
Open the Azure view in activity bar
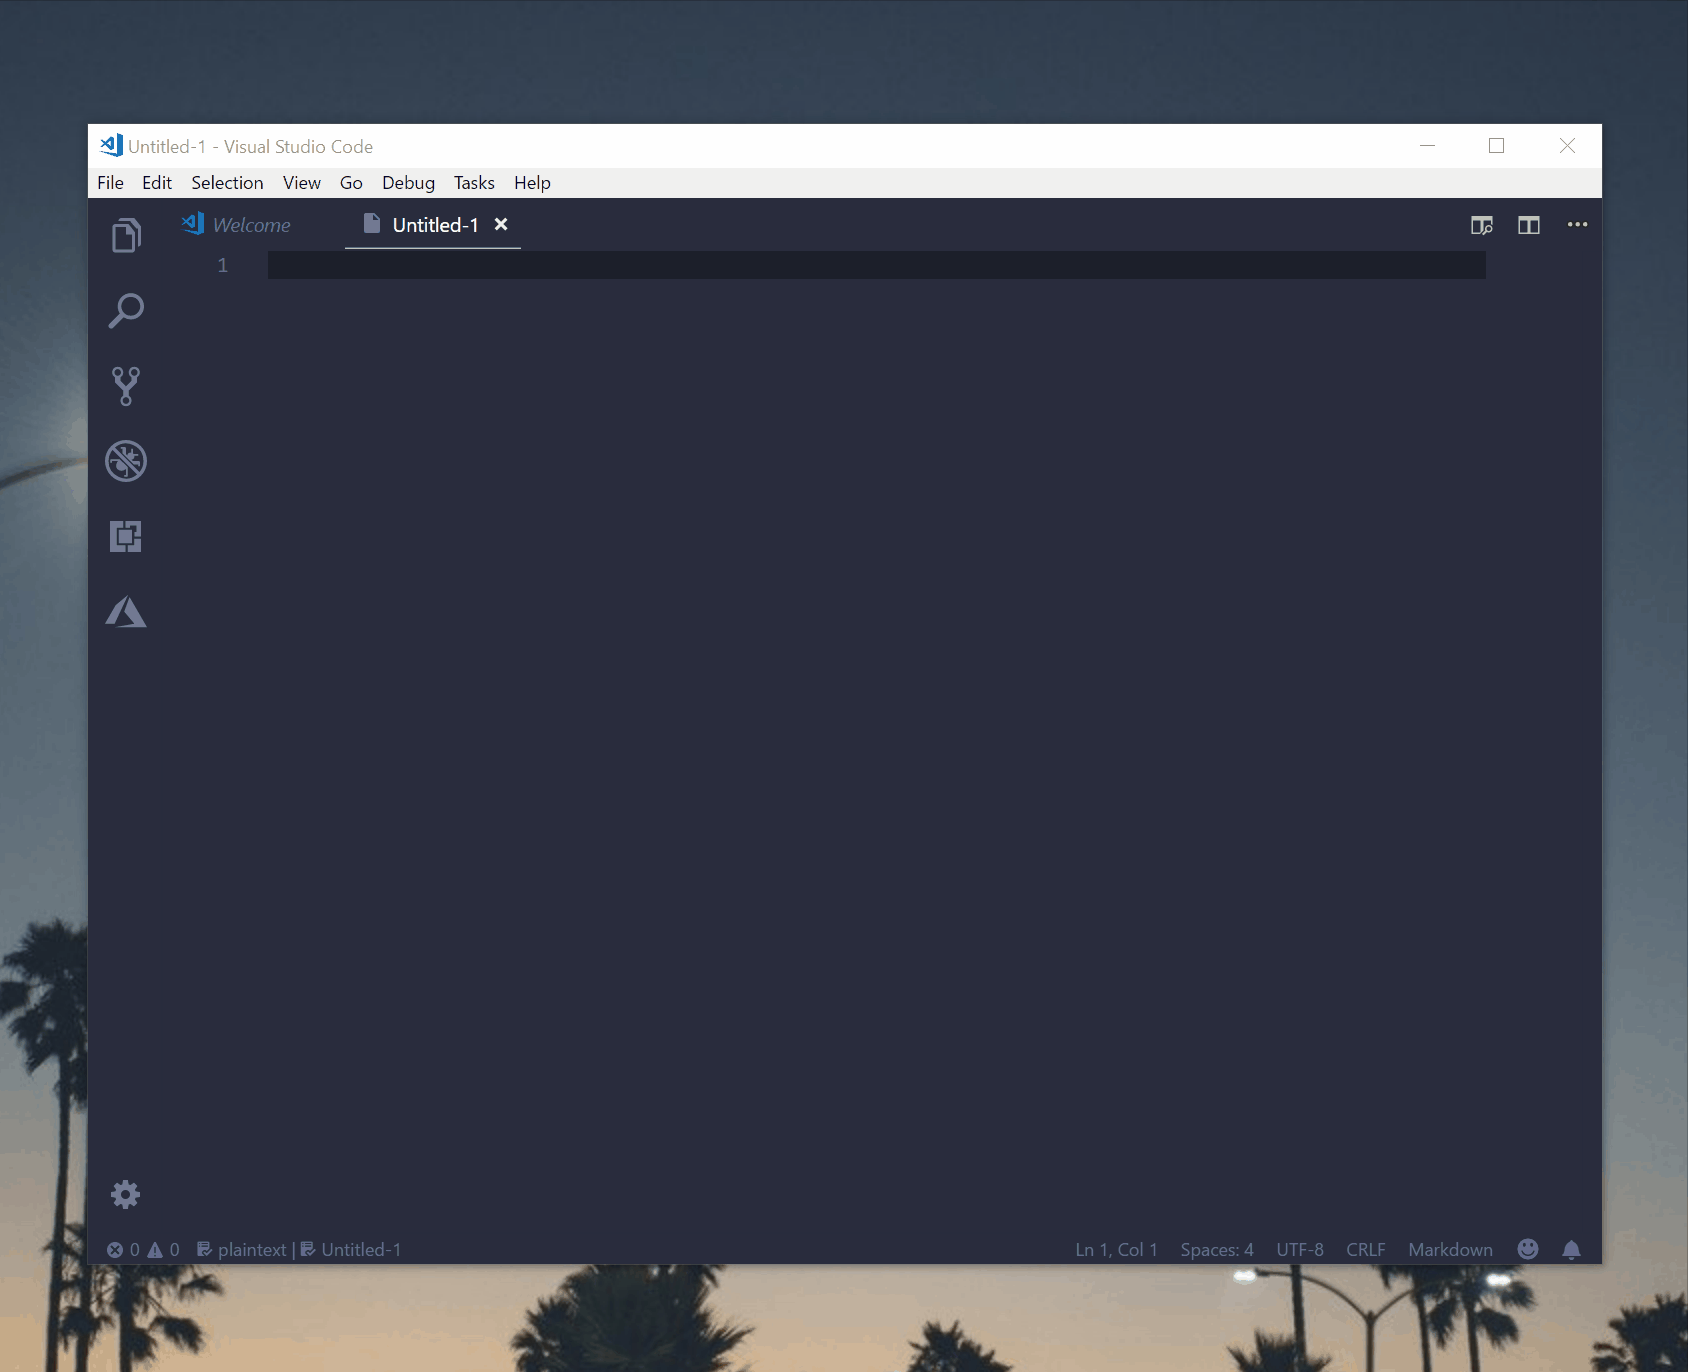pyautogui.click(x=126, y=612)
